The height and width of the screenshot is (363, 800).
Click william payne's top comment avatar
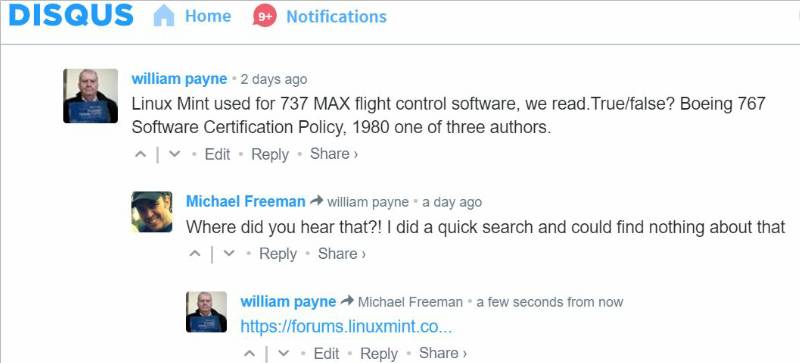click(90, 95)
